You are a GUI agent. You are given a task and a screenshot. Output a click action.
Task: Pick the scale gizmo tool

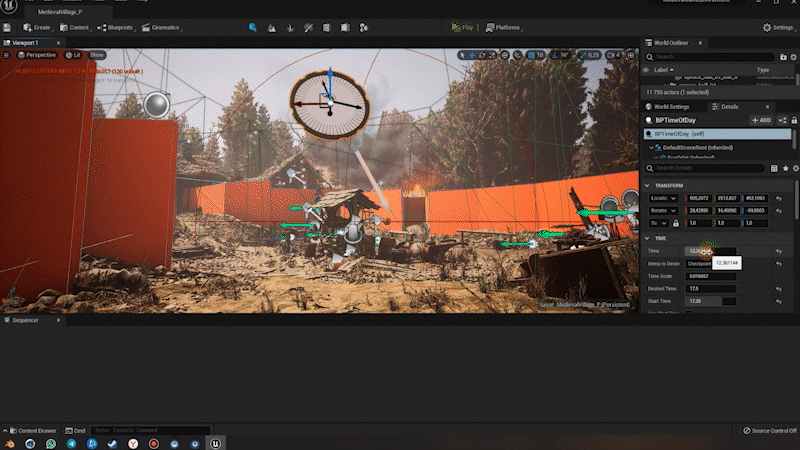click(x=492, y=55)
